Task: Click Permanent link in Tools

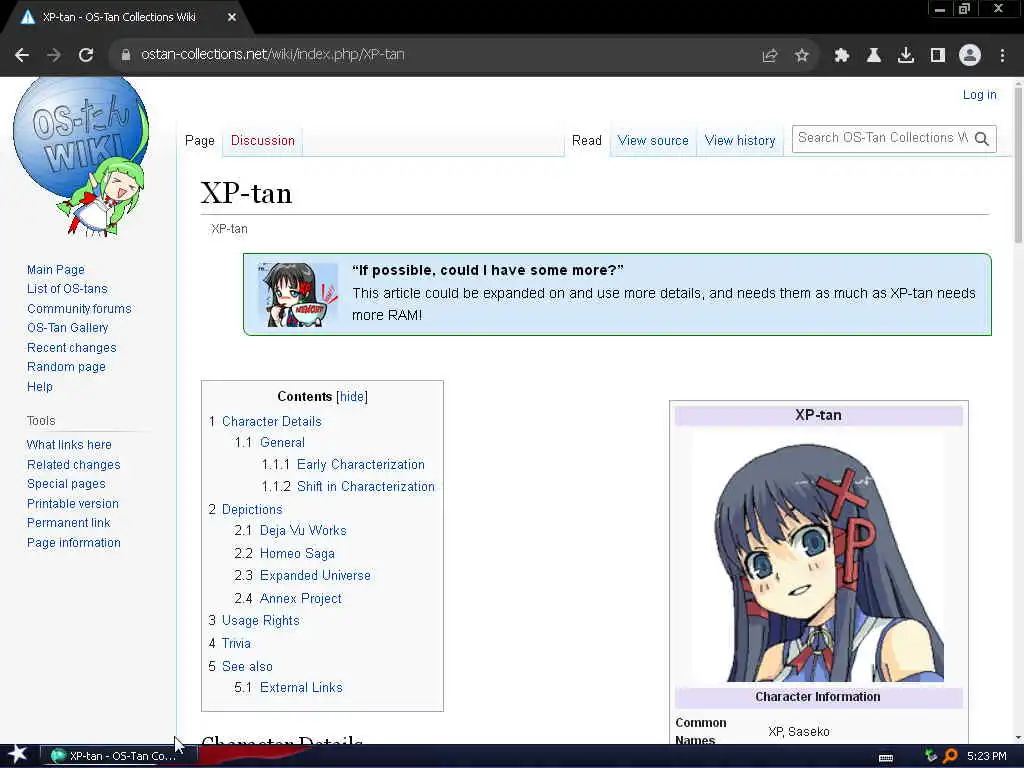Action: coord(69,523)
